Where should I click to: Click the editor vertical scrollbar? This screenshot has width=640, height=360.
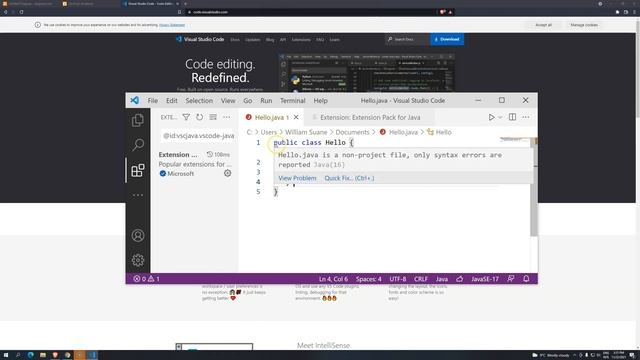coord(533,187)
